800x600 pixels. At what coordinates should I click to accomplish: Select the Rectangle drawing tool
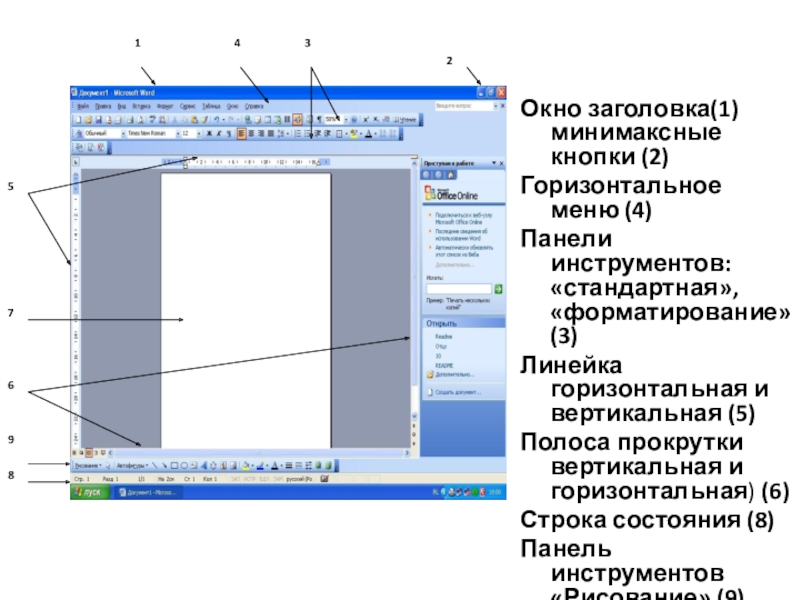(x=174, y=465)
